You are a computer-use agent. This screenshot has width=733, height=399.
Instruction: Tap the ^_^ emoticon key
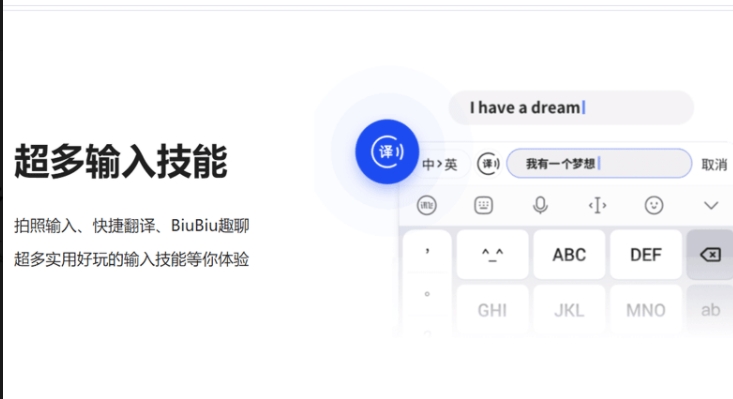tap(492, 255)
